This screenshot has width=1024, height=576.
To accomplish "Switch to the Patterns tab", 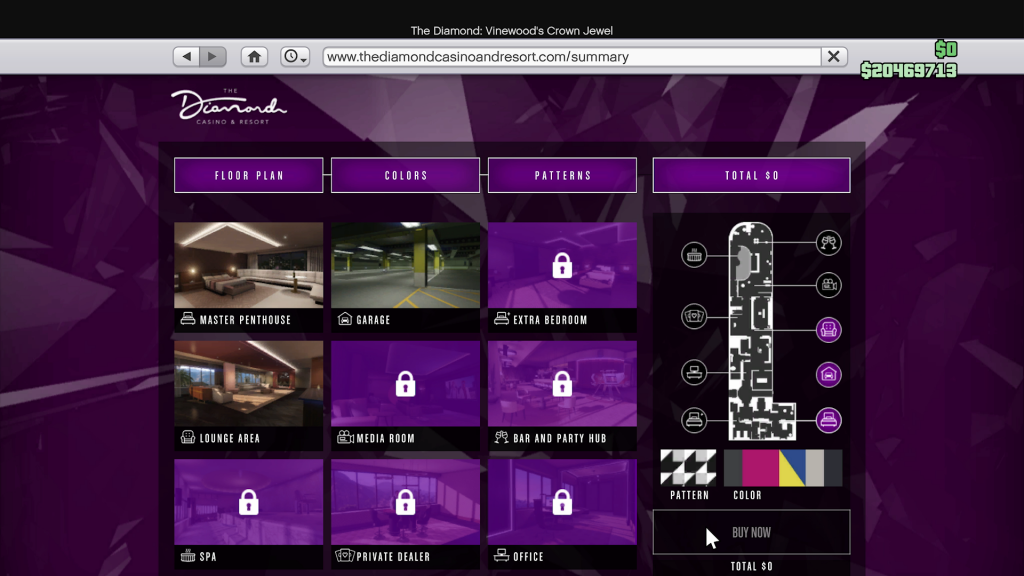I will coord(563,175).
